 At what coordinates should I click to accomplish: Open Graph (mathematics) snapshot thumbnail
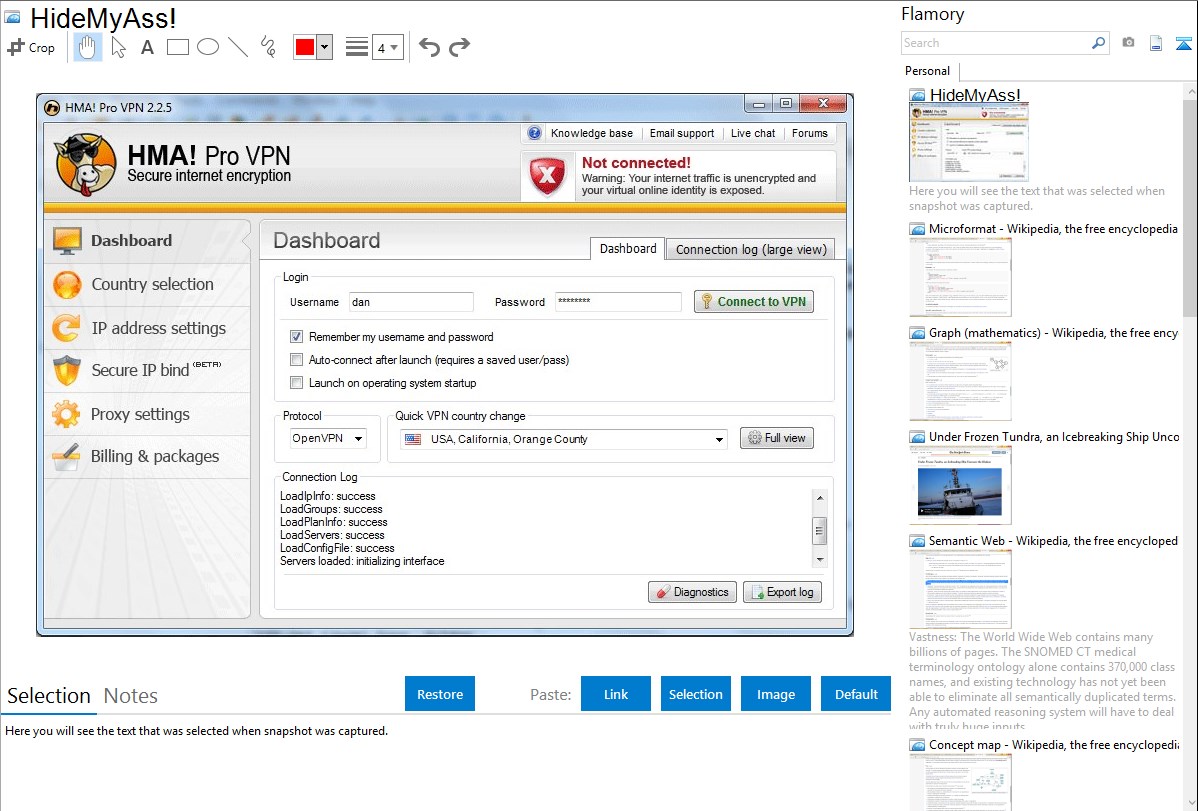click(x=960, y=381)
